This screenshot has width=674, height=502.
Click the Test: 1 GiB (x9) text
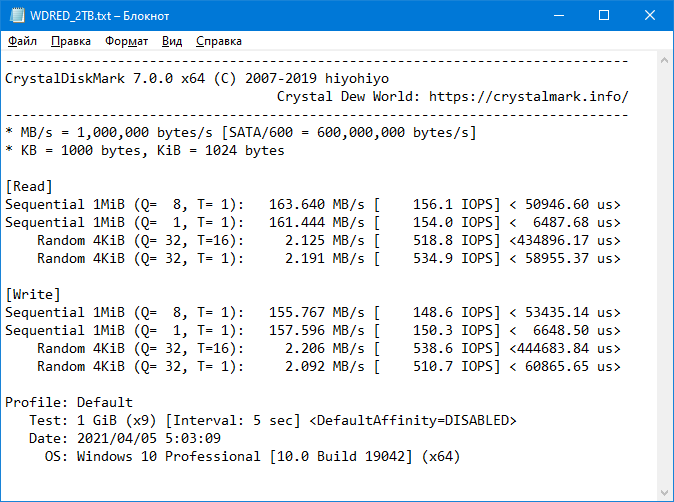(93, 420)
